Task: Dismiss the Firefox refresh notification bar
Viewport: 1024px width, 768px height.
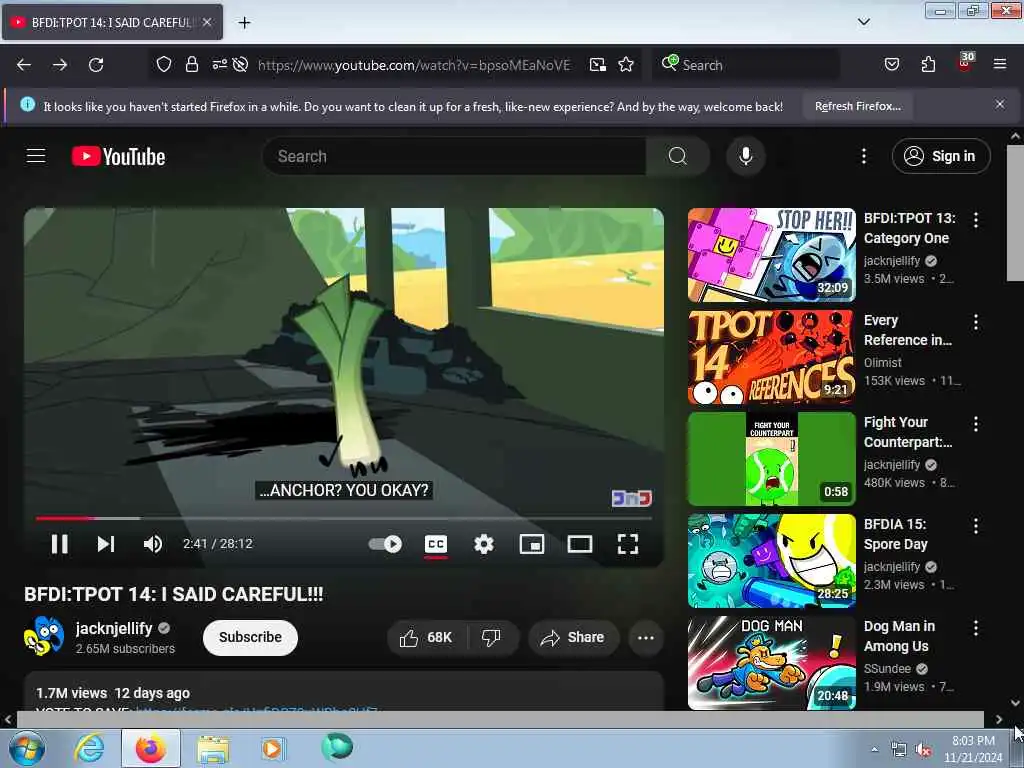Action: pos(1000,104)
